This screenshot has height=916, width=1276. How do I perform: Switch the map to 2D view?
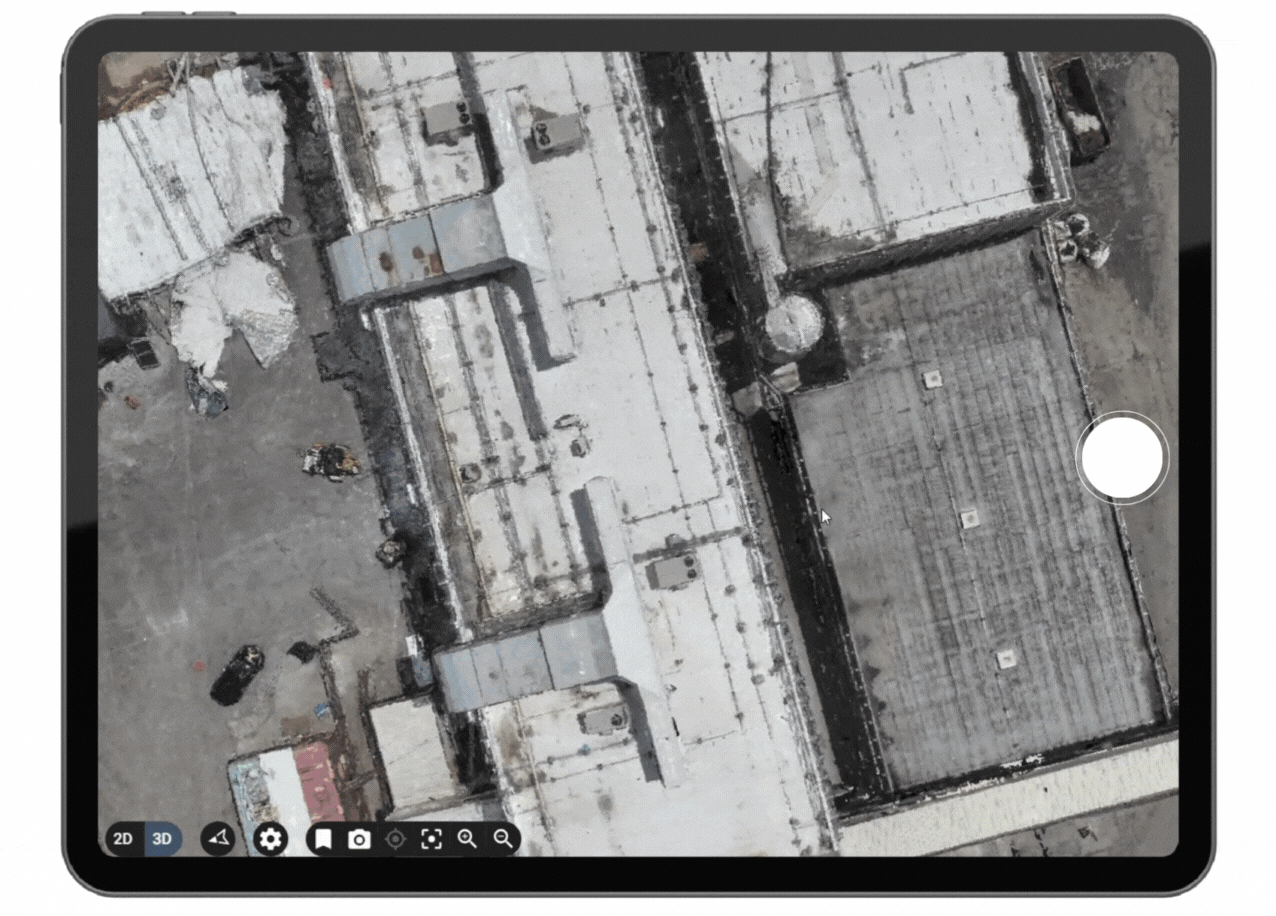pos(124,839)
